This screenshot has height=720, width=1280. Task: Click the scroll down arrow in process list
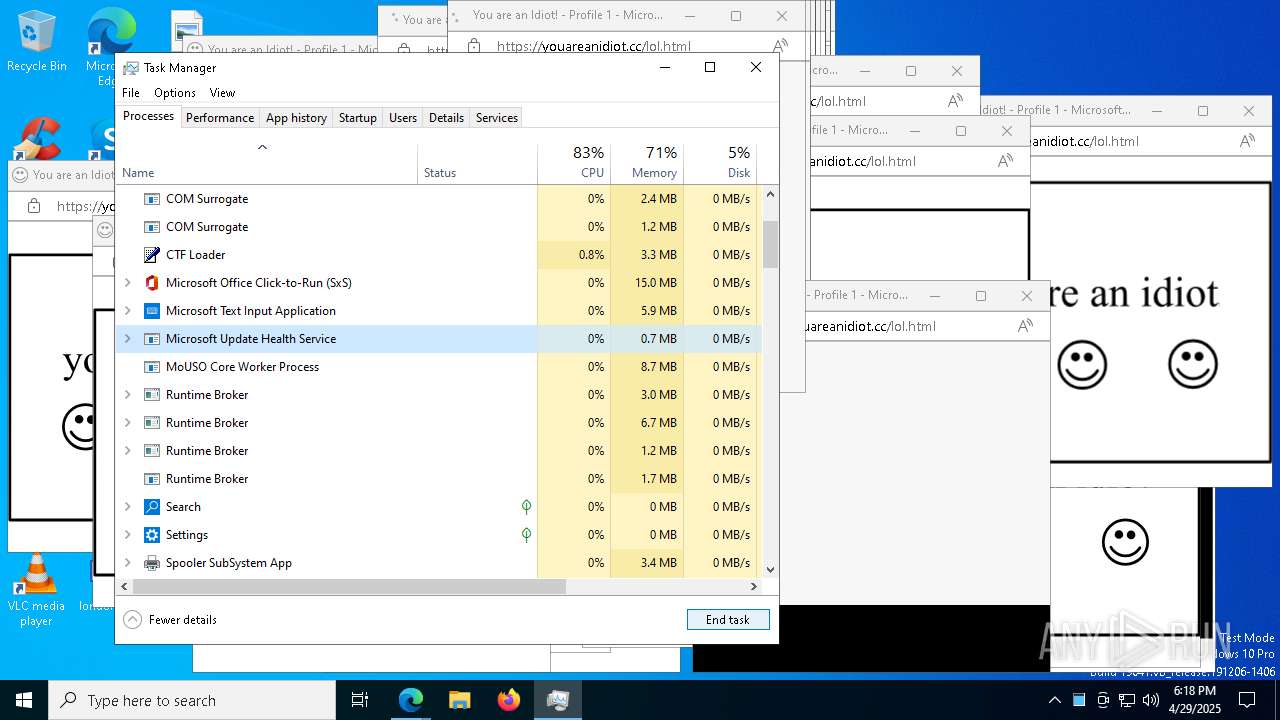pyautogui.click(x=770, y=570)
